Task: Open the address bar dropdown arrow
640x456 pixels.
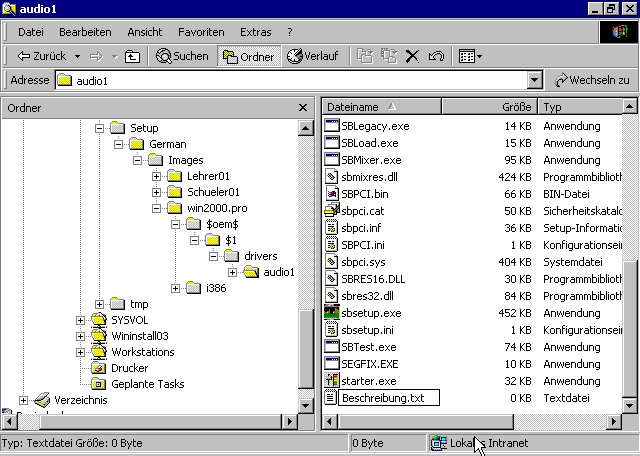Action: click(534, 80)
